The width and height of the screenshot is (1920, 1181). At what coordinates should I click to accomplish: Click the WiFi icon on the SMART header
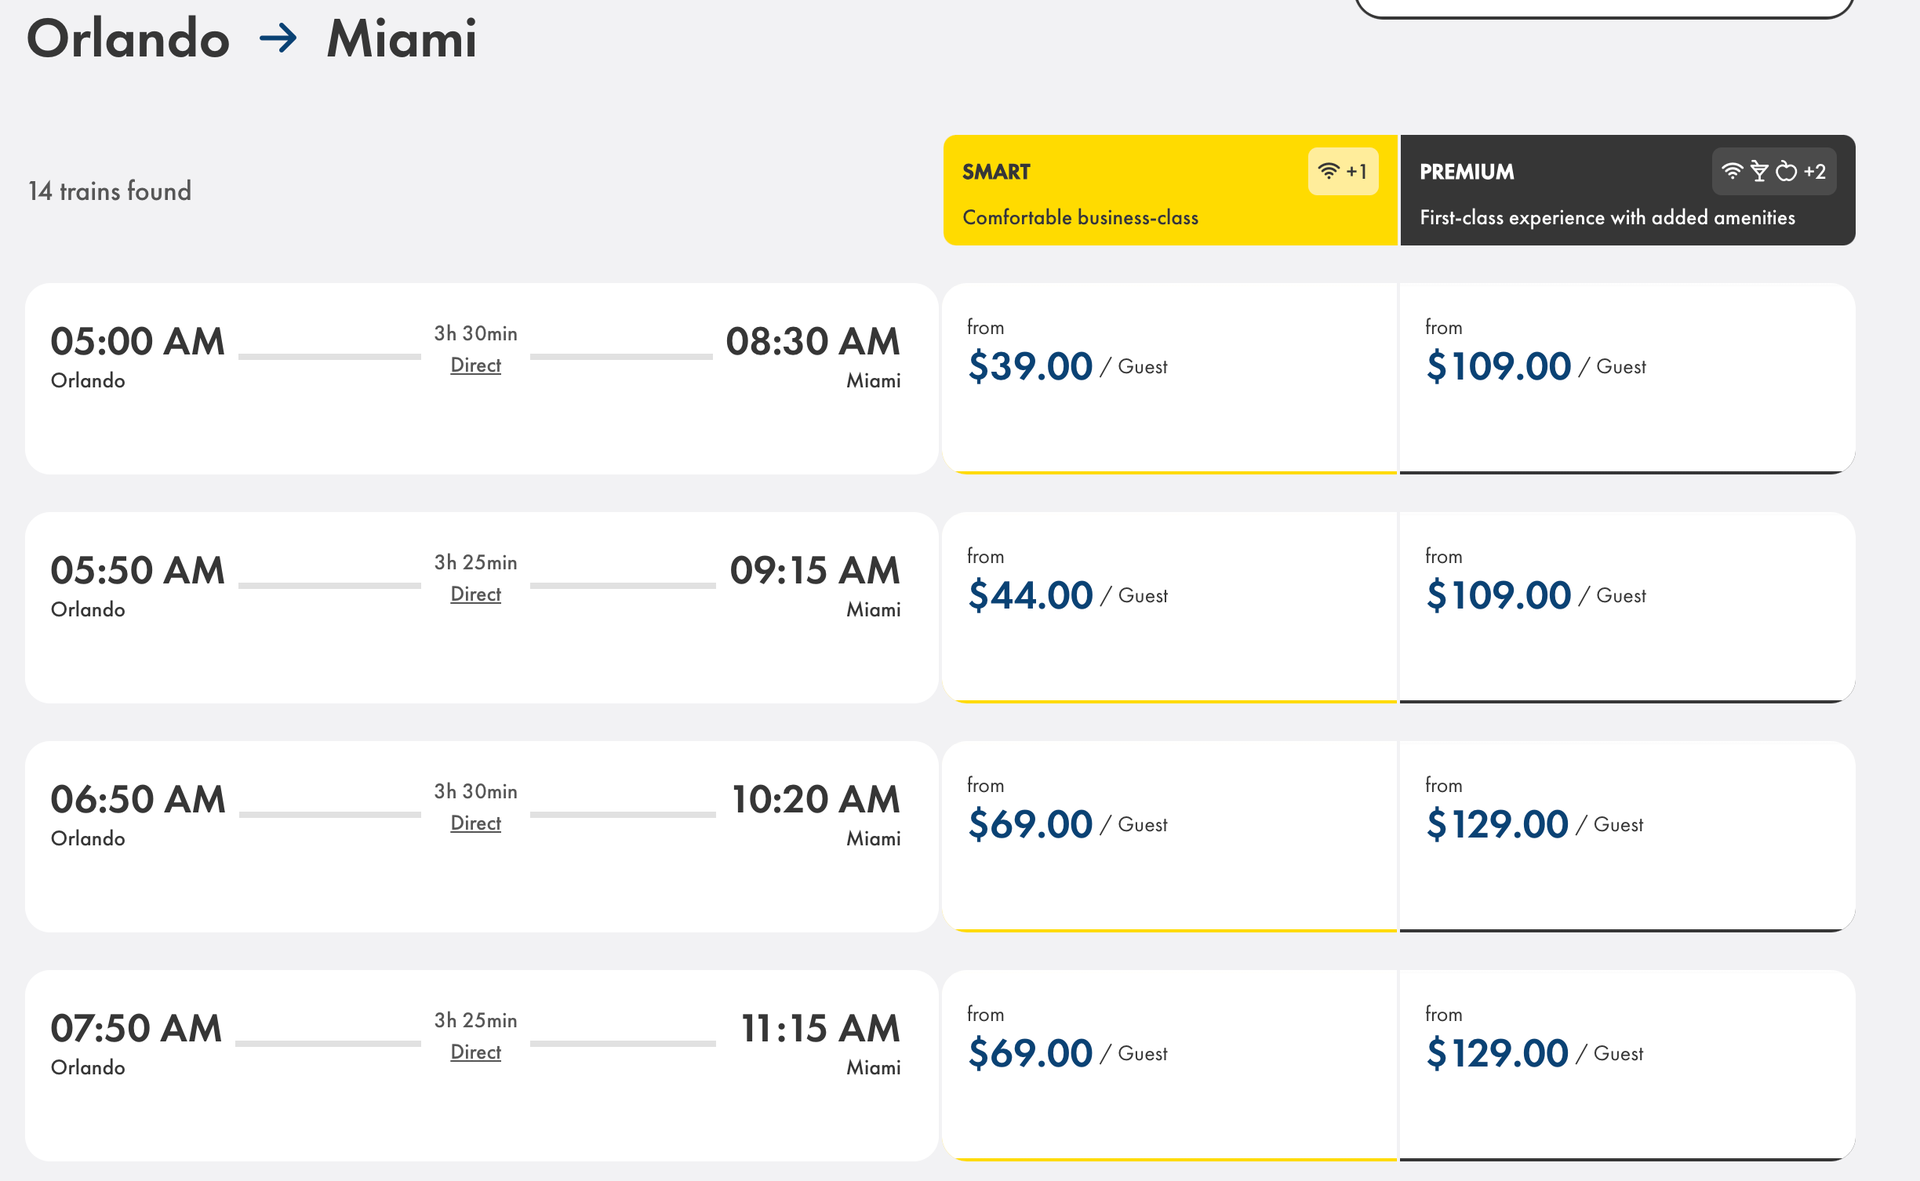(x=1327, y=171)
